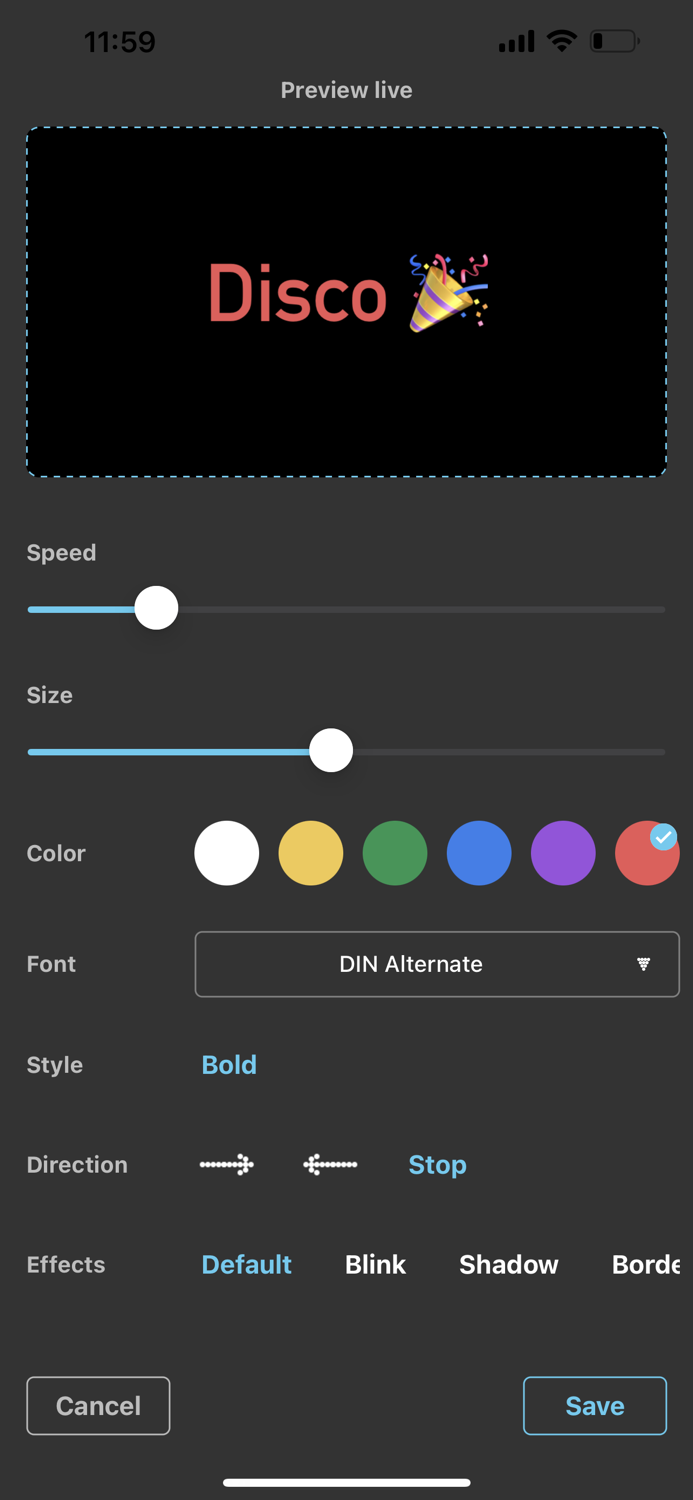Toggle Bold text style

tap(229, 1065)
